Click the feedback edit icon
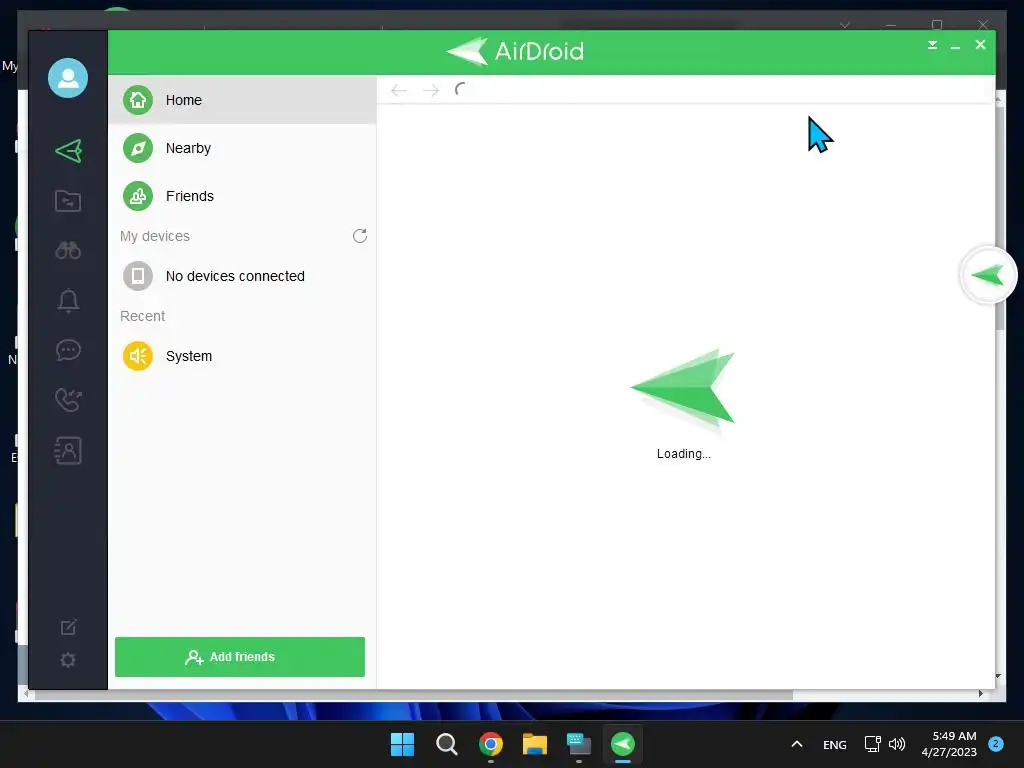 coord(68,627)
